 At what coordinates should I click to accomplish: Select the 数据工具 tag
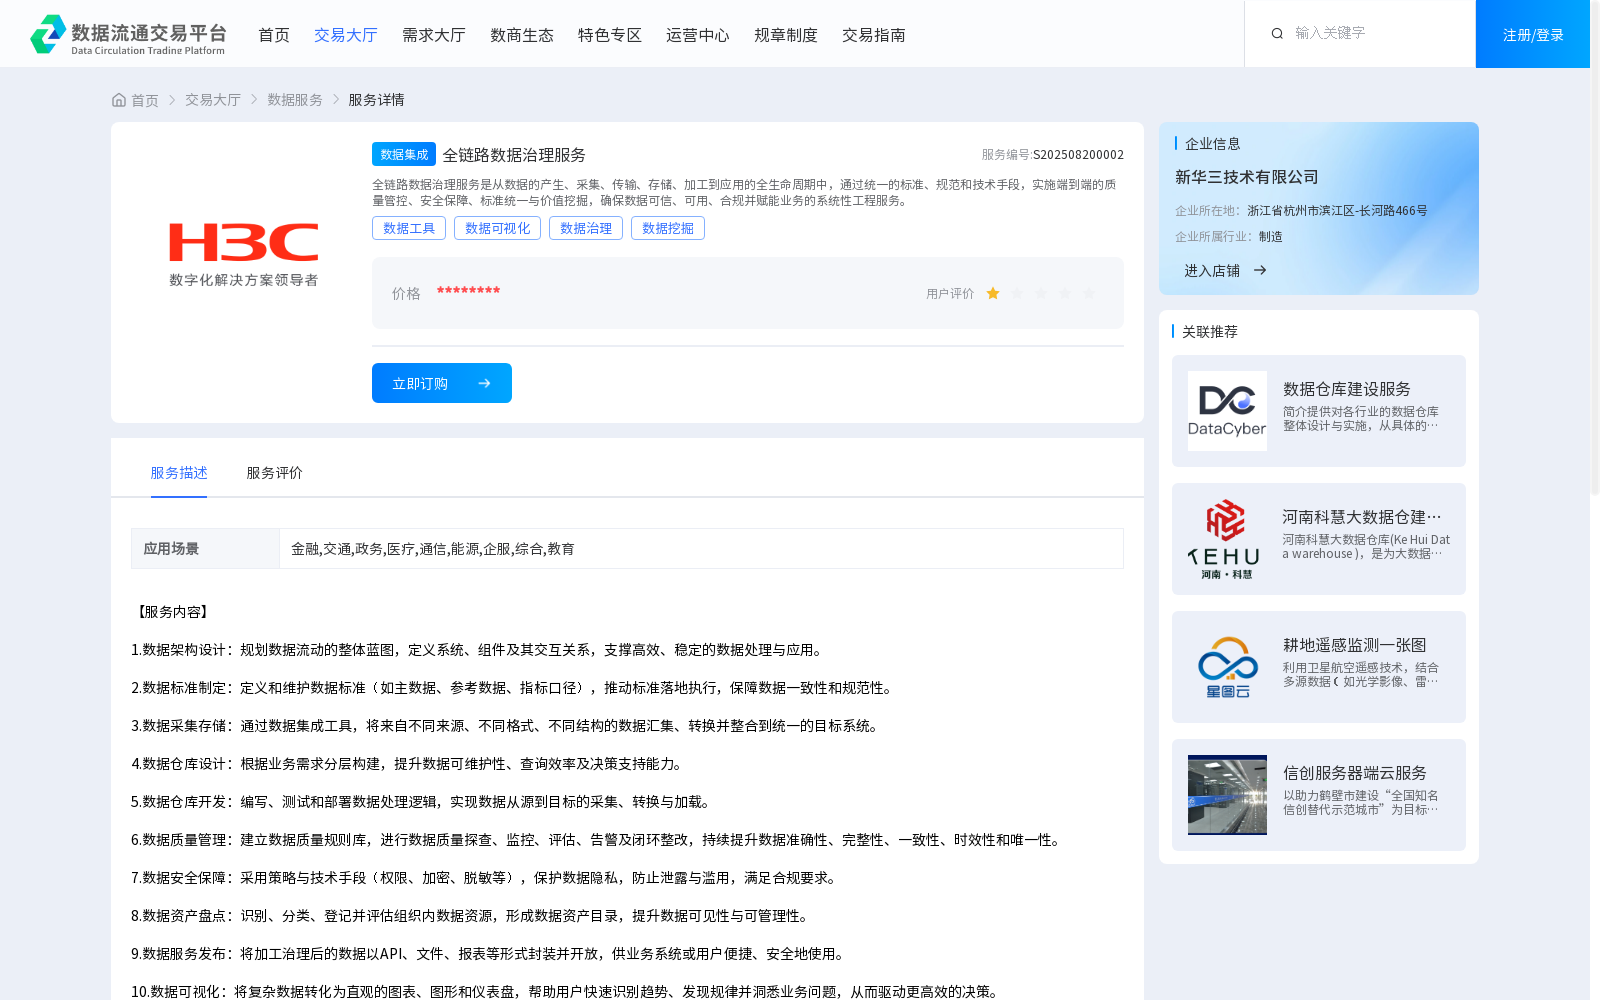pos(409,228)
